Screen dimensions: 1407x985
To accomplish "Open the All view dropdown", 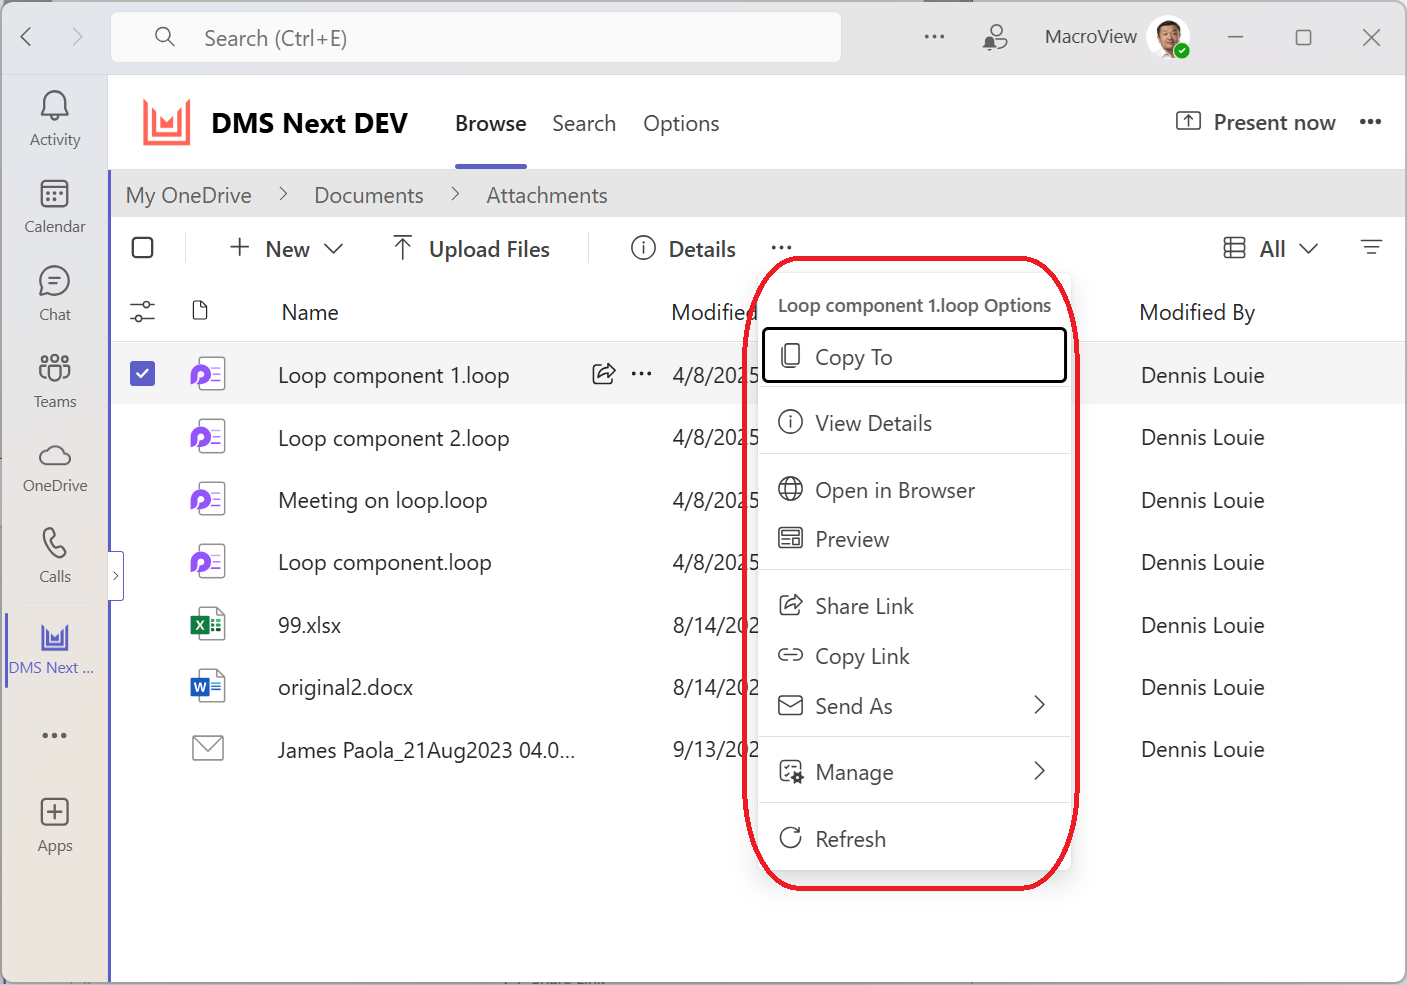I will point(1271,249).
